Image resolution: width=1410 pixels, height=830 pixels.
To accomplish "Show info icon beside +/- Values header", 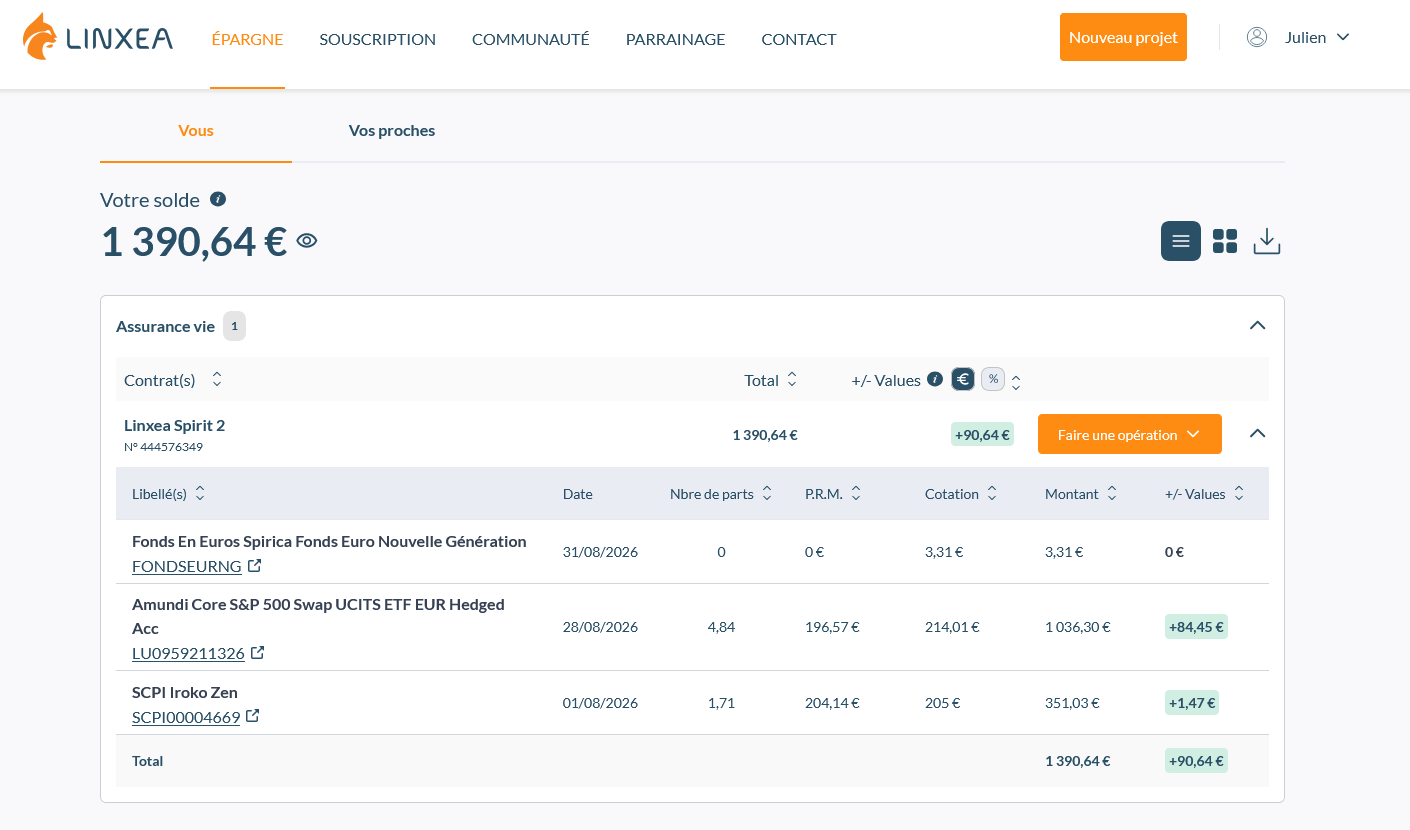I will 935,379.
